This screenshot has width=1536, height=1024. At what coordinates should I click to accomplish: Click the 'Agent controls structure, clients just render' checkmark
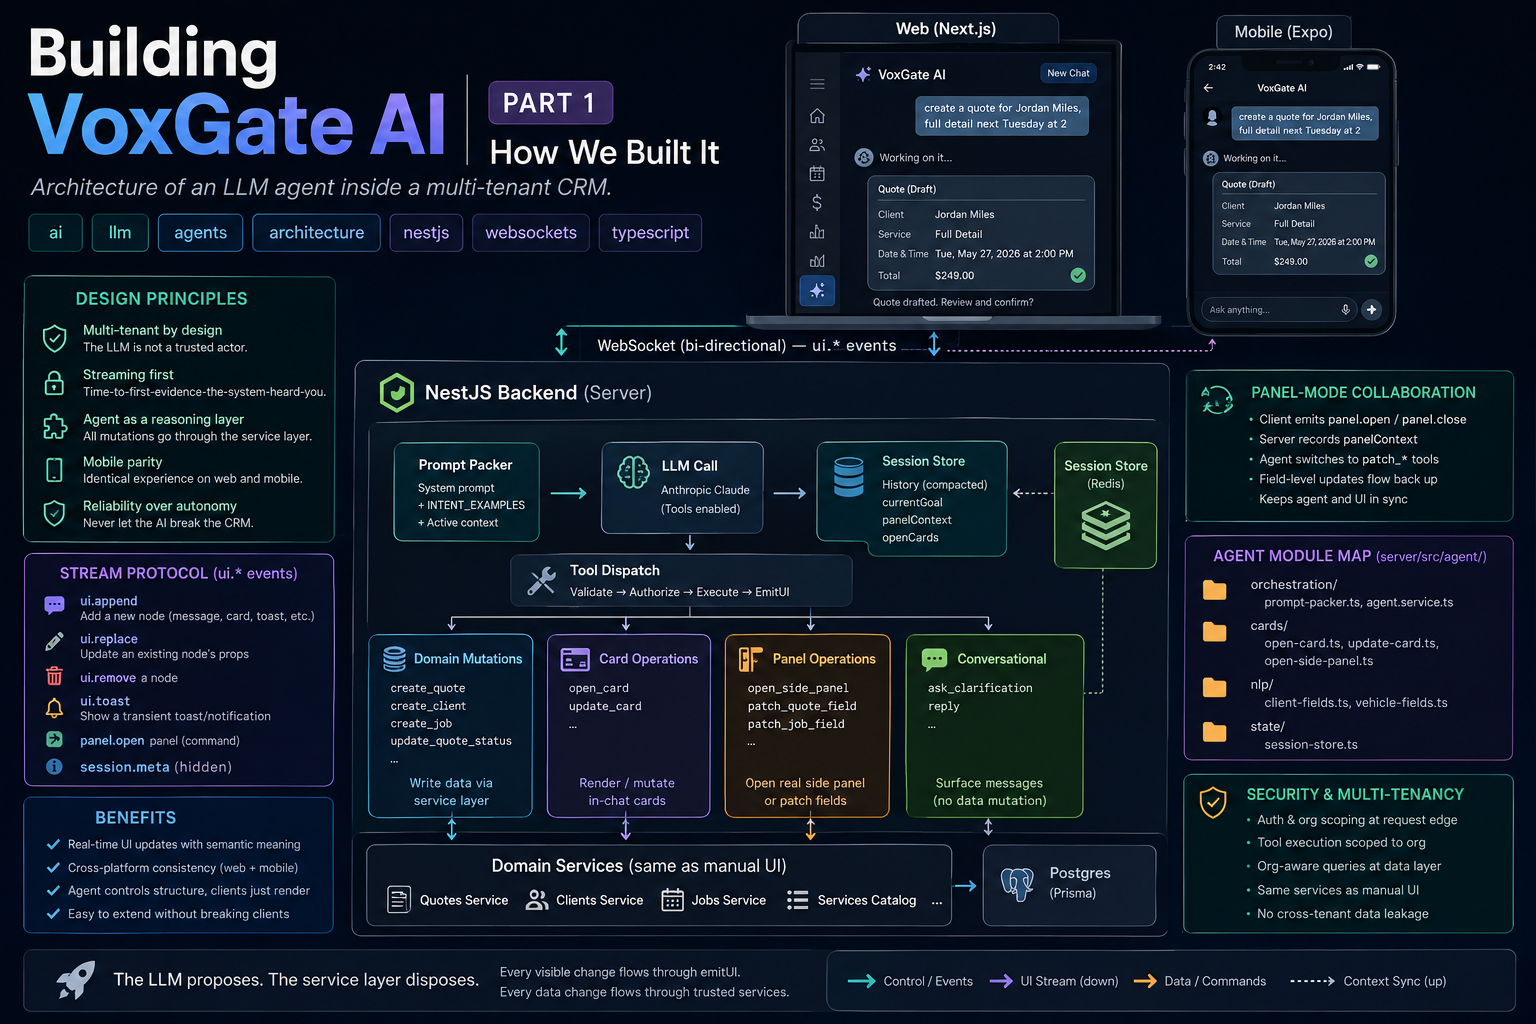click(x=53, y=890)
